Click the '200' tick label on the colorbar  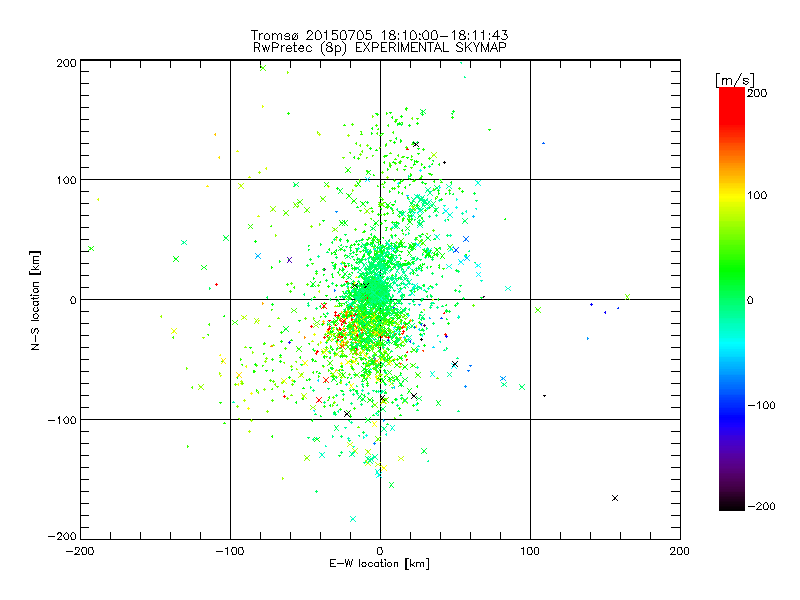tap(757, 93)
